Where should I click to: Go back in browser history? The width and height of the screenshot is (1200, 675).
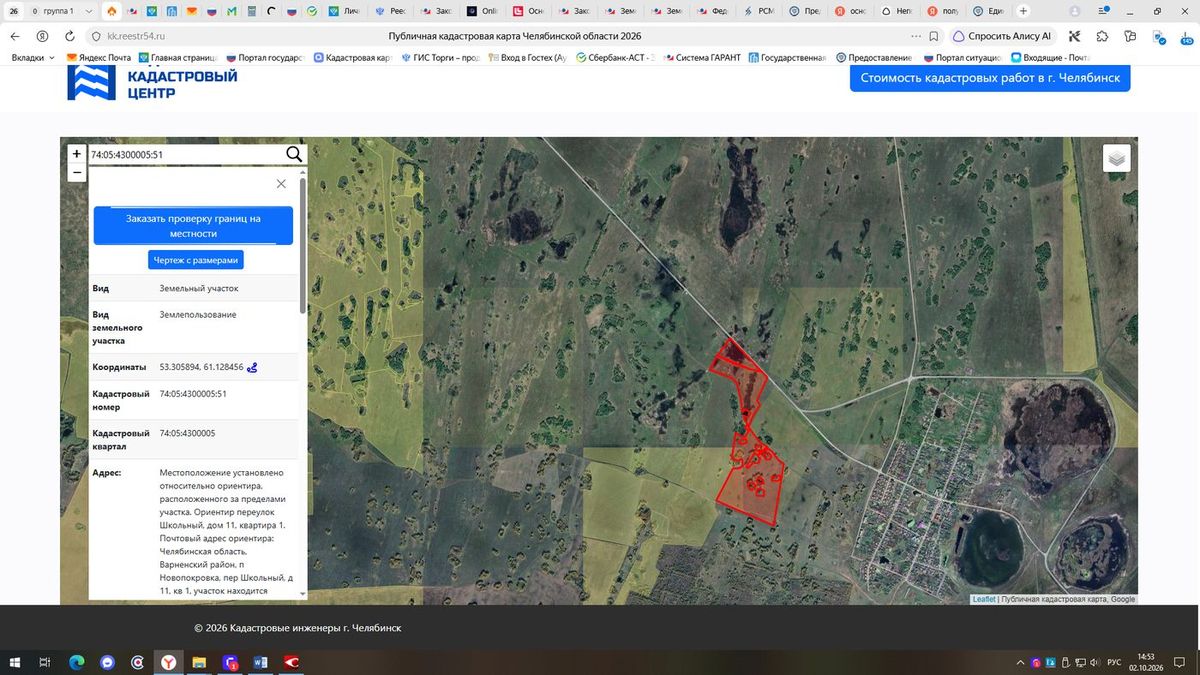pos(15,36)
